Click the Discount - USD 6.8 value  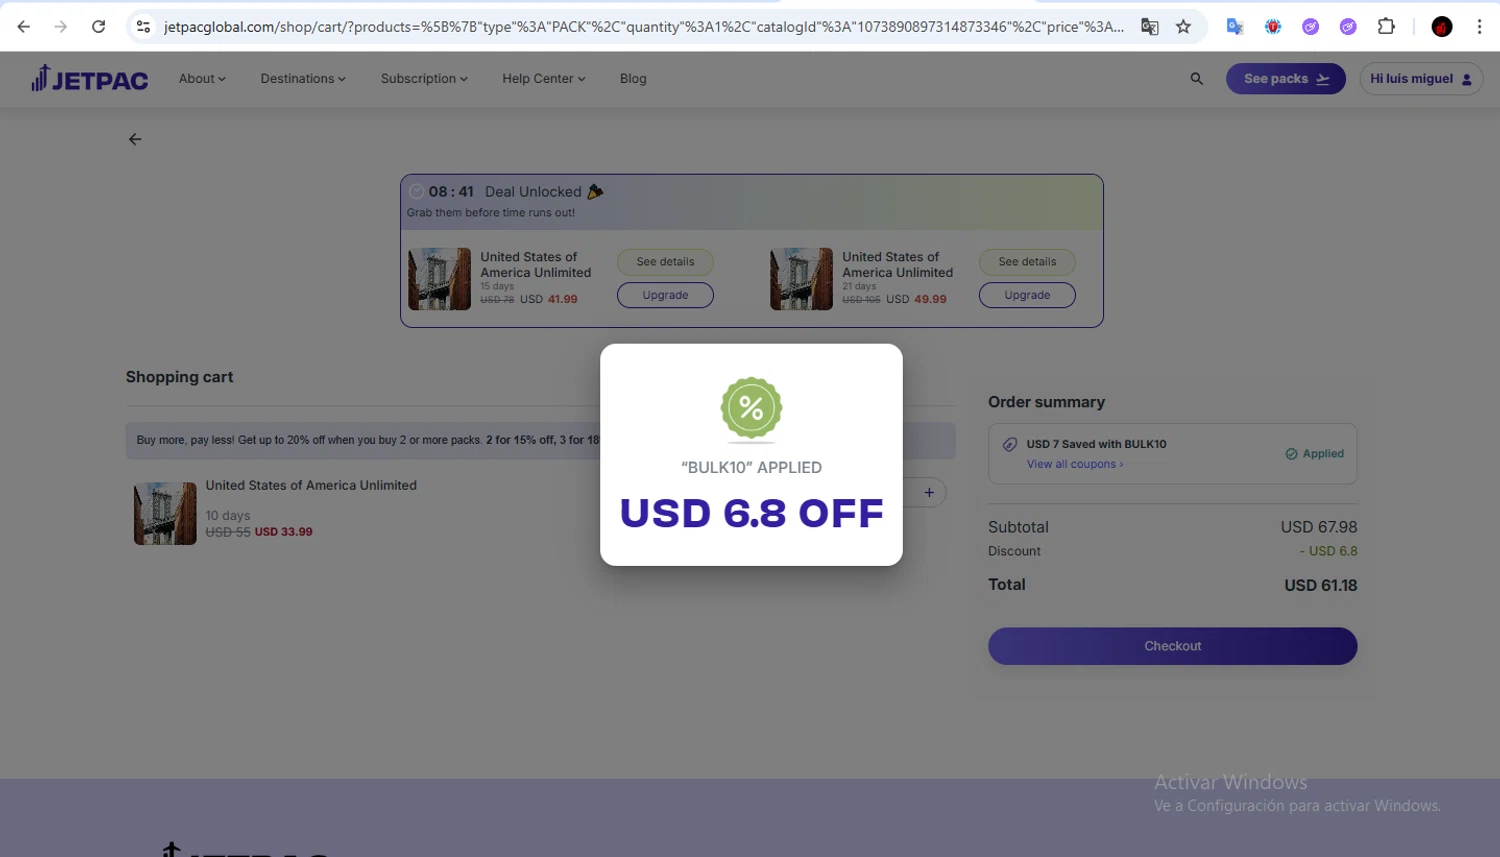tap(1328, 551)
